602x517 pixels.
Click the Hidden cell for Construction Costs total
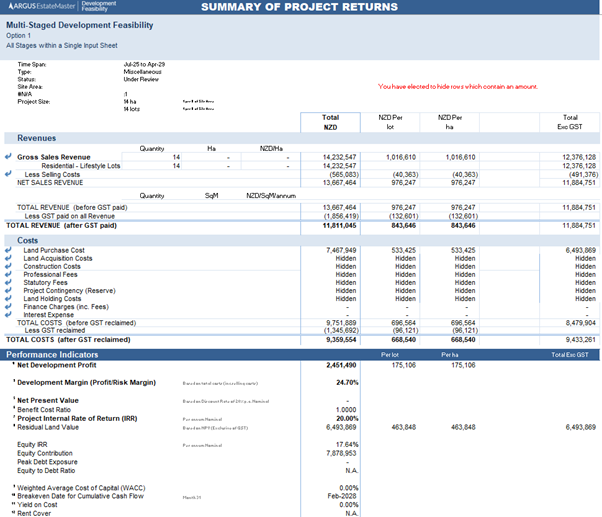pyautogui.click(x=346, y=266)
